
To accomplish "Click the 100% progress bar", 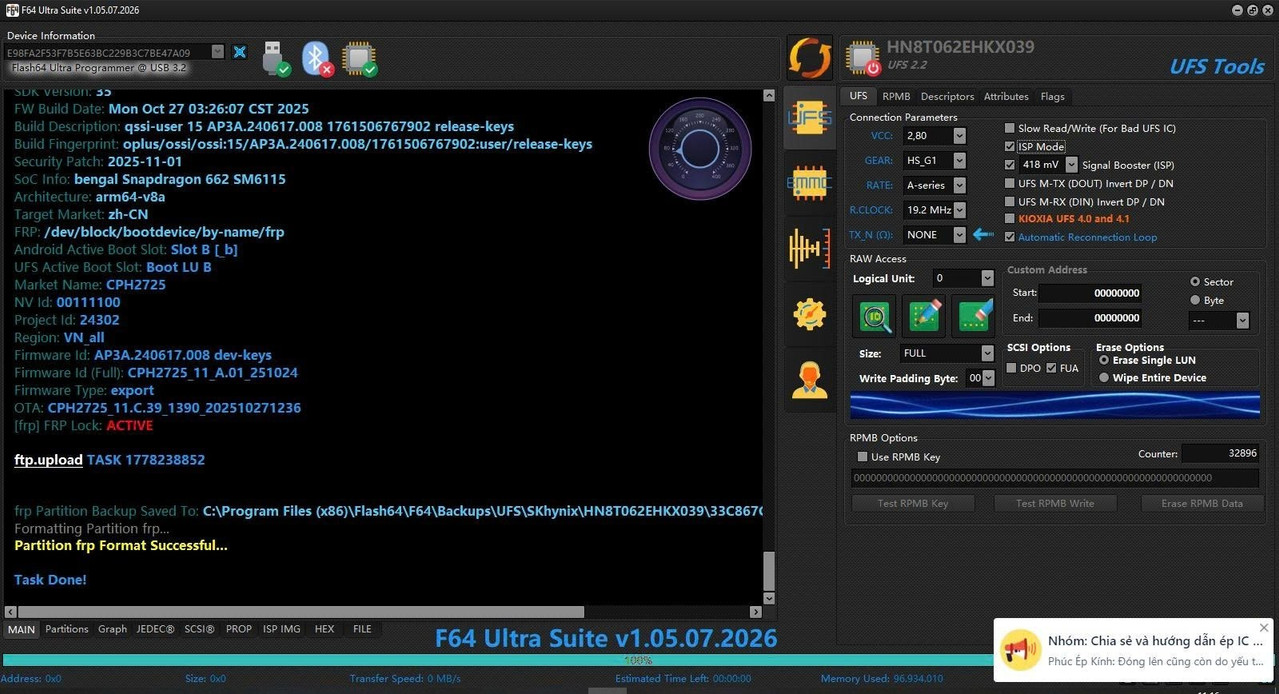I will click(x=638, y=660).
